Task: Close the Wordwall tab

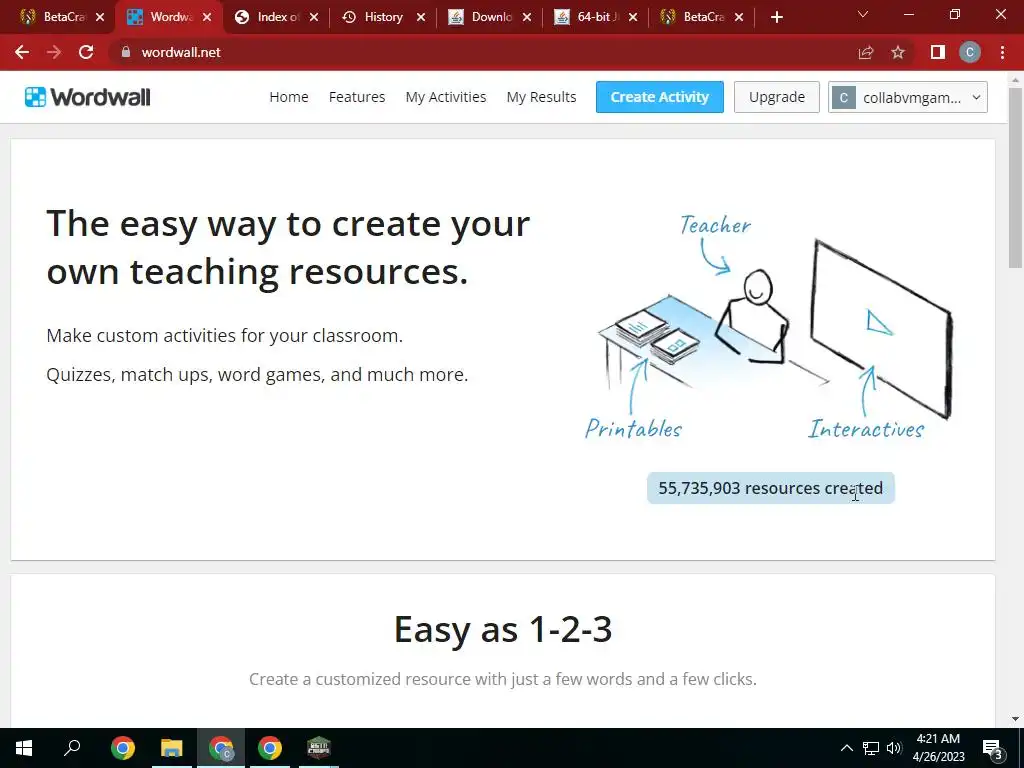Action: [207, 17]
